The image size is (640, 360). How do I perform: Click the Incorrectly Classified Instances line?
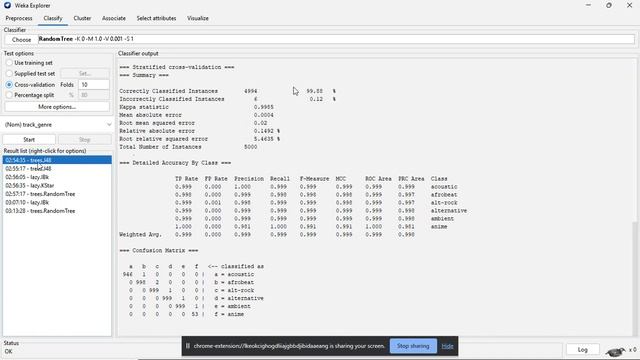pyautogui.click(x=227, y=99)
